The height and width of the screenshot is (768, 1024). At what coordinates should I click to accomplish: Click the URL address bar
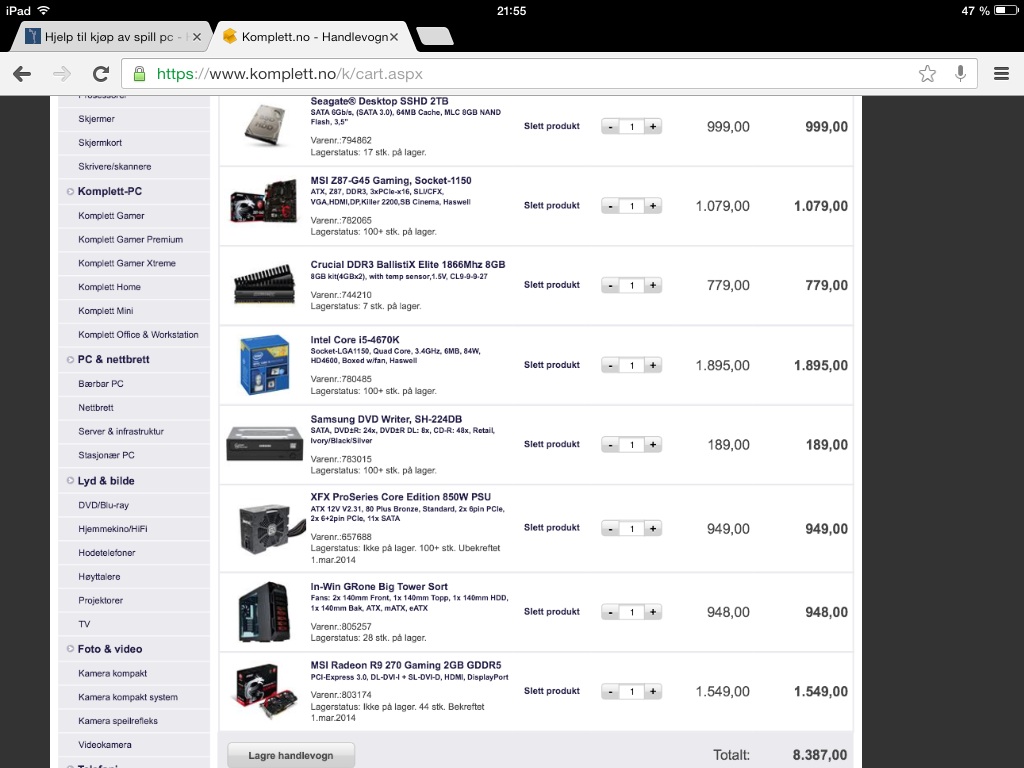tap(549, 74)
